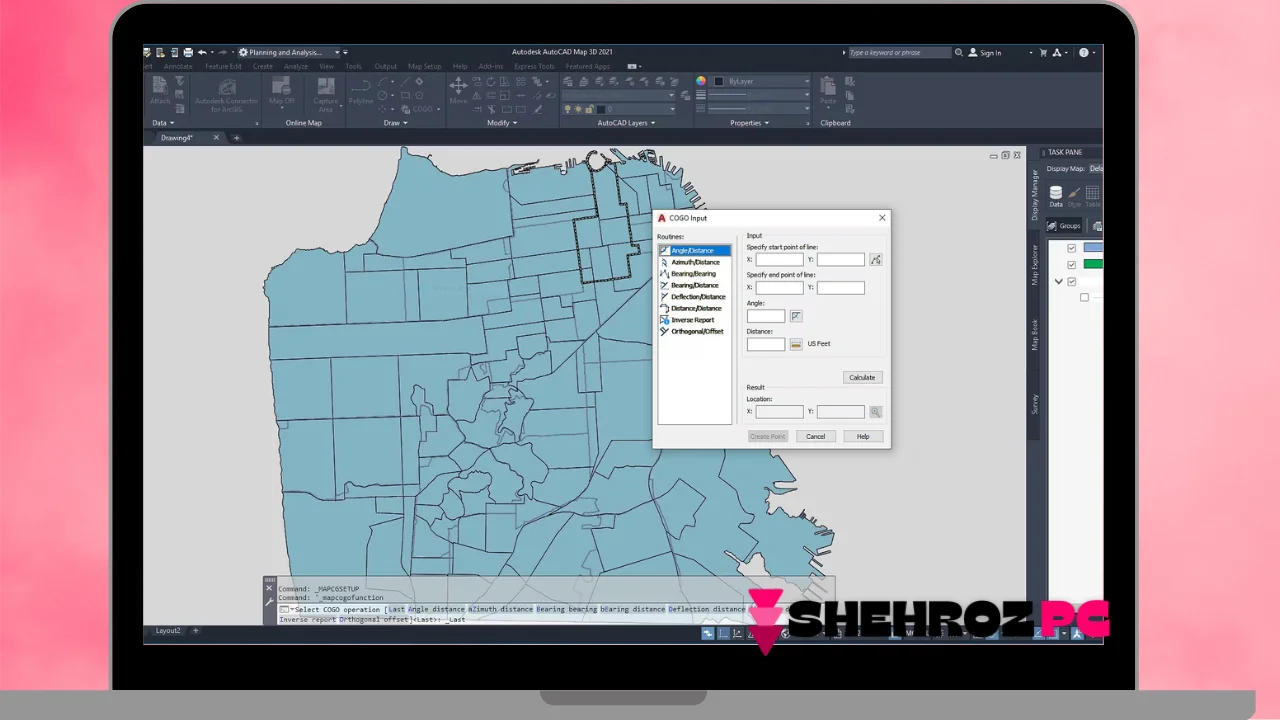This screenshot has height=720, width=1280.
Task: Open the Map Explorer side tab
Action: [x=1035, y=266]
